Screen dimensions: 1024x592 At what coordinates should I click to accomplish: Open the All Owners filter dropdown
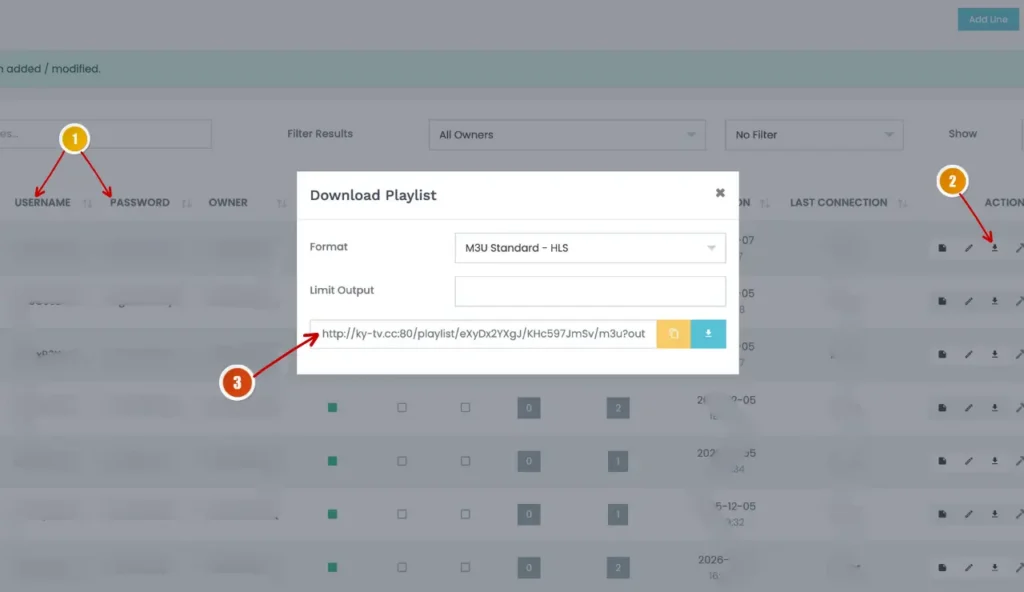[x=567, y=135]
